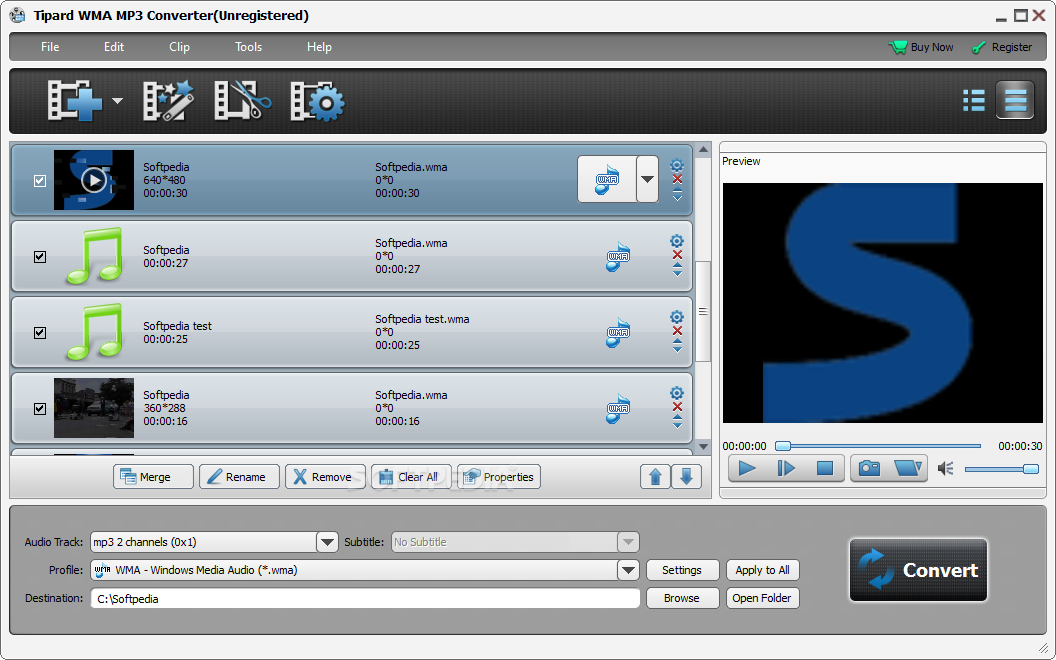Click the Open Folder button
This screenshot has height=660, width=1056.
click(x=762, y=598)
